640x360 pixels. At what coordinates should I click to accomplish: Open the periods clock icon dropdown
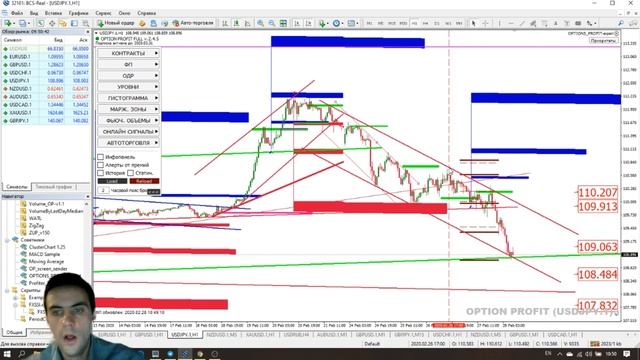338,23
